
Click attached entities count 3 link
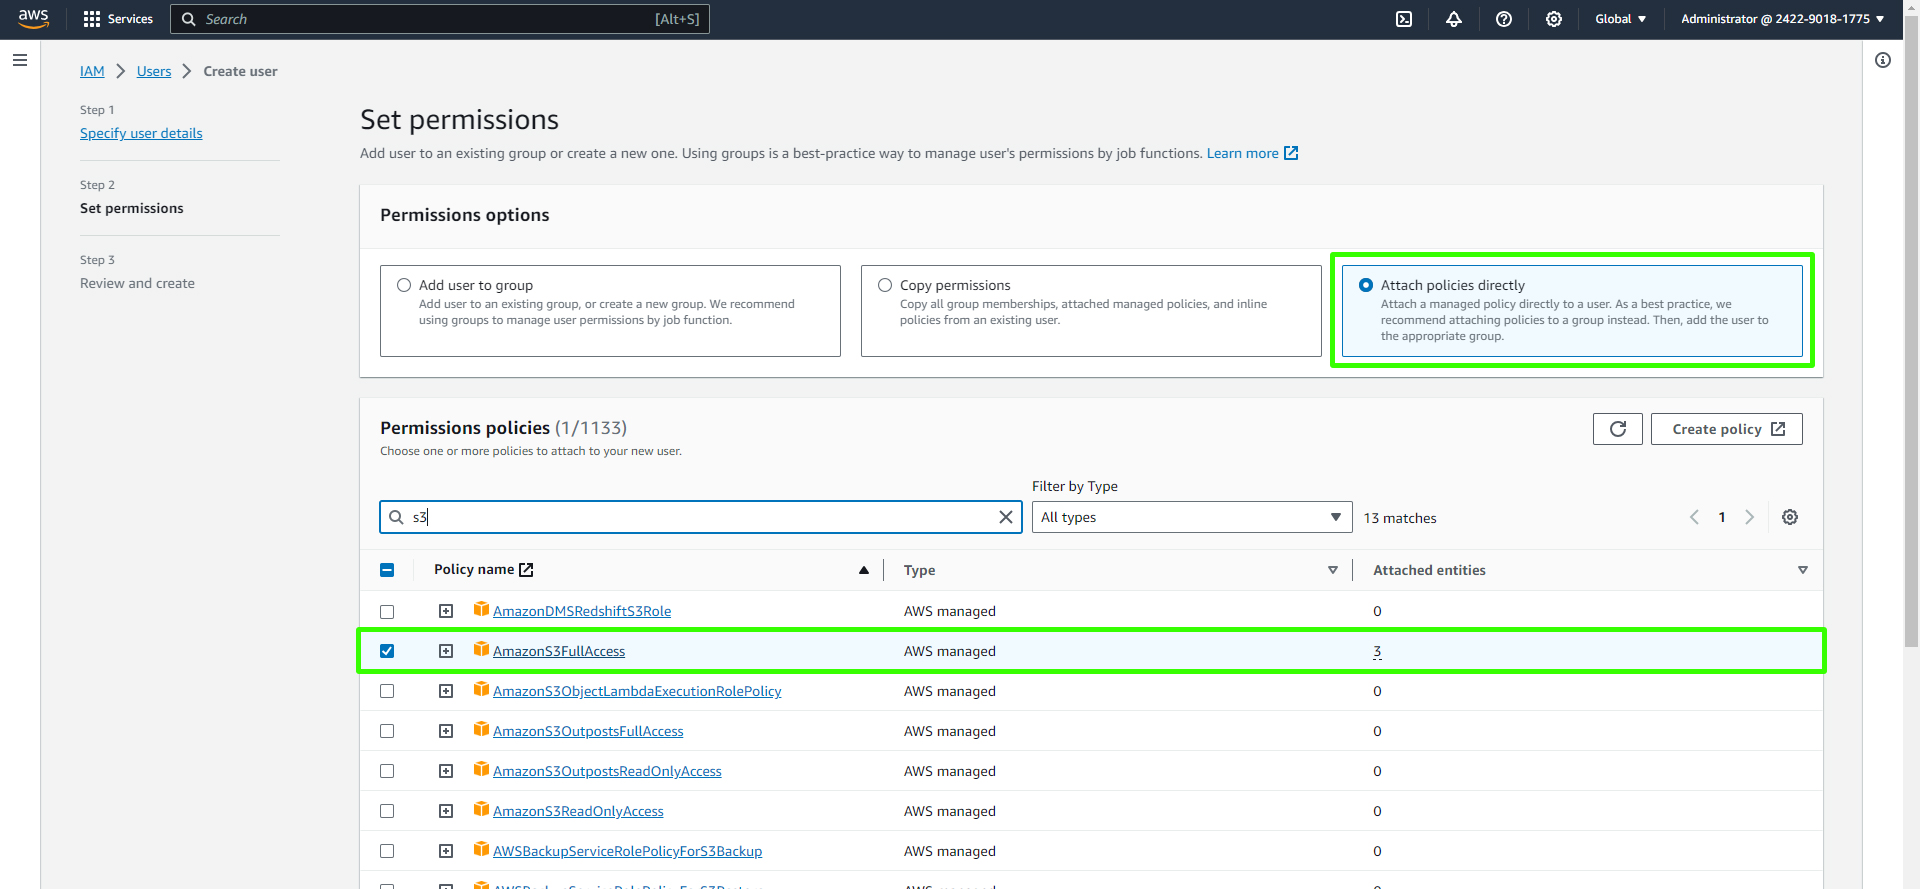[1377, 651]
